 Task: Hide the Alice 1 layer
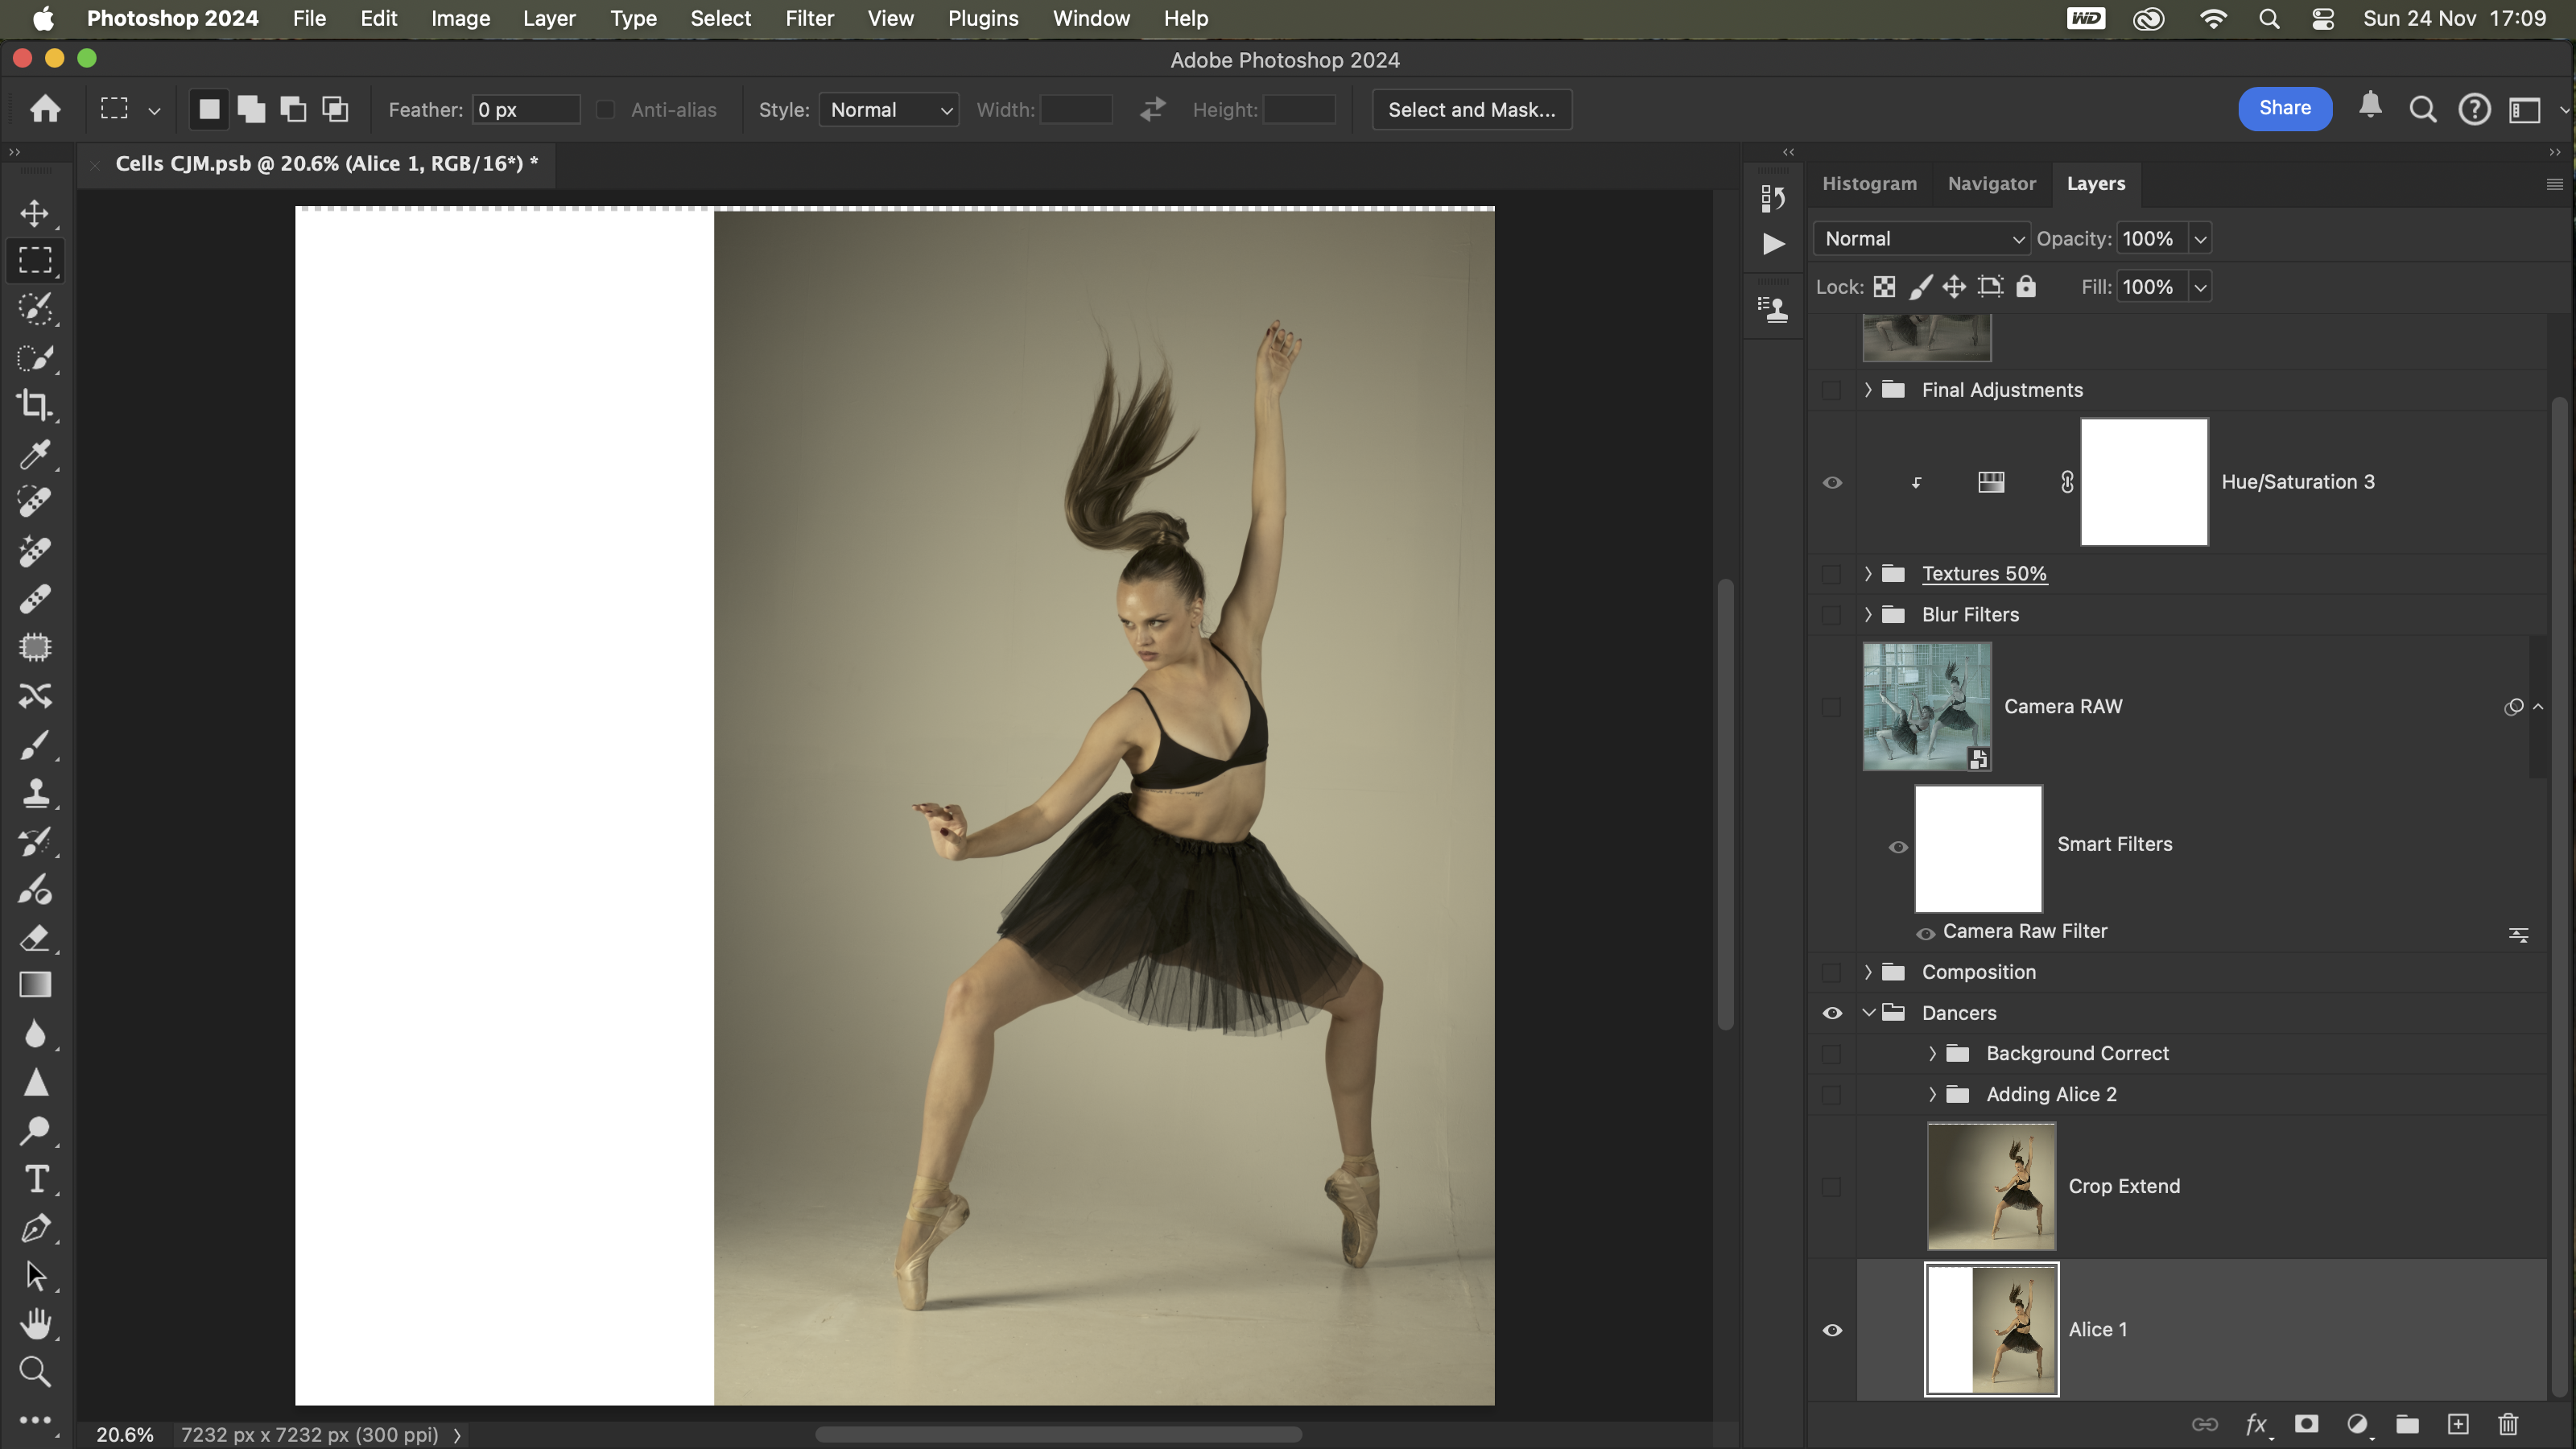[x=1832, y=1330]
